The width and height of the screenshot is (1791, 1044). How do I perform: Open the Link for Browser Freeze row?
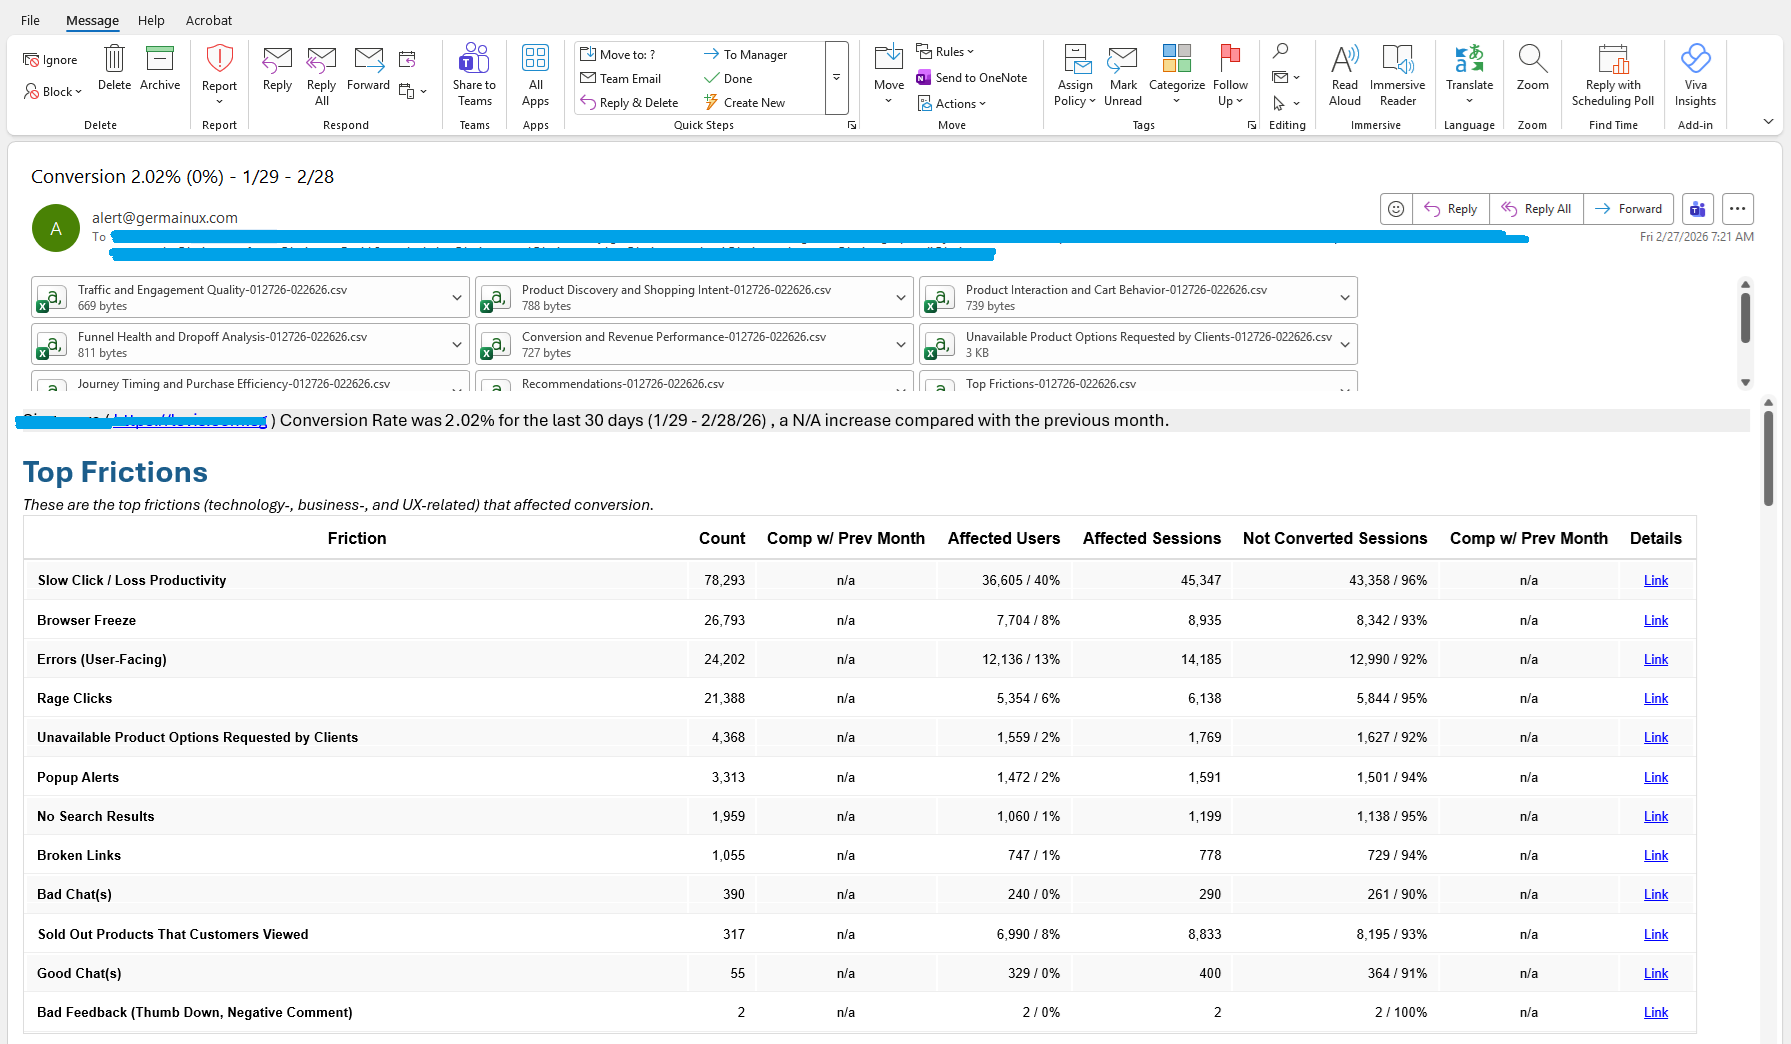(x=1655, y=620)
